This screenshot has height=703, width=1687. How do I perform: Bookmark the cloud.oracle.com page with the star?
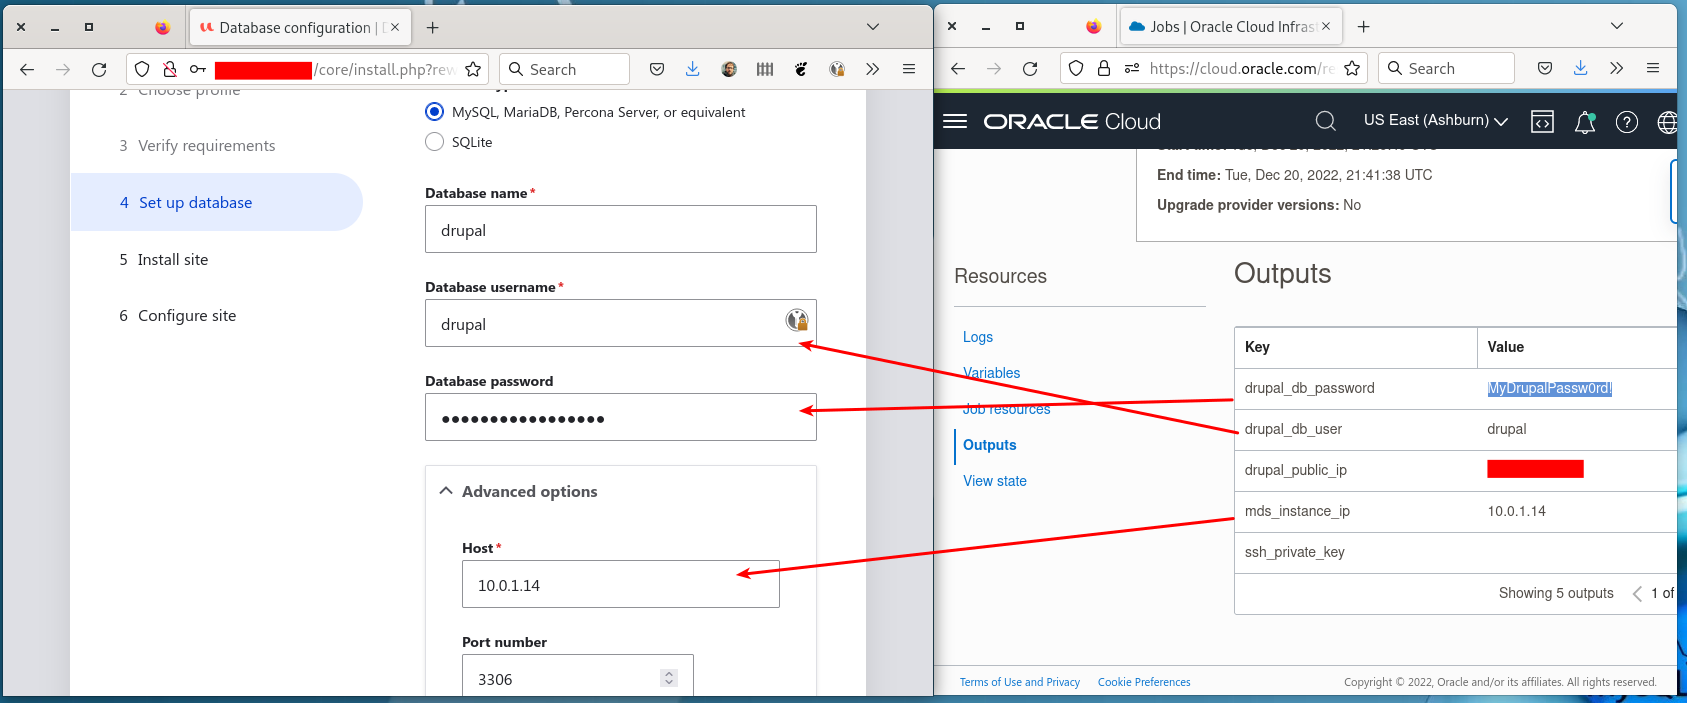pyautogui.click(x=1352, y=68)
